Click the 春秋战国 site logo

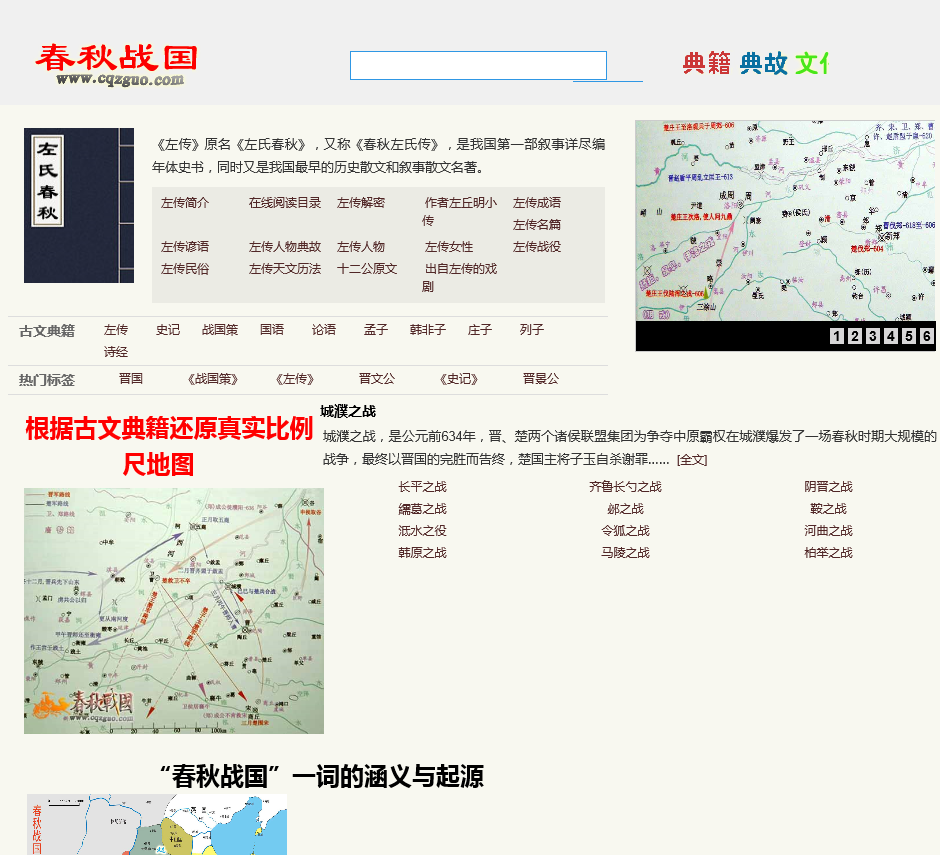point(116,64)
